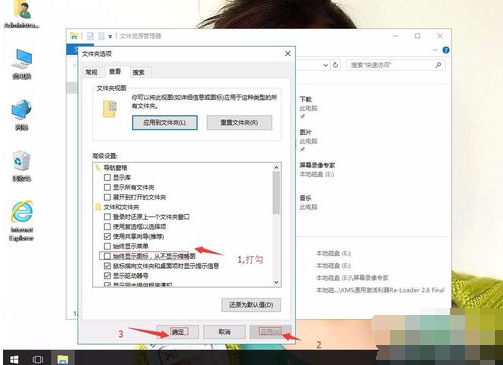Switch to the 常规 tab

(92, 72)
